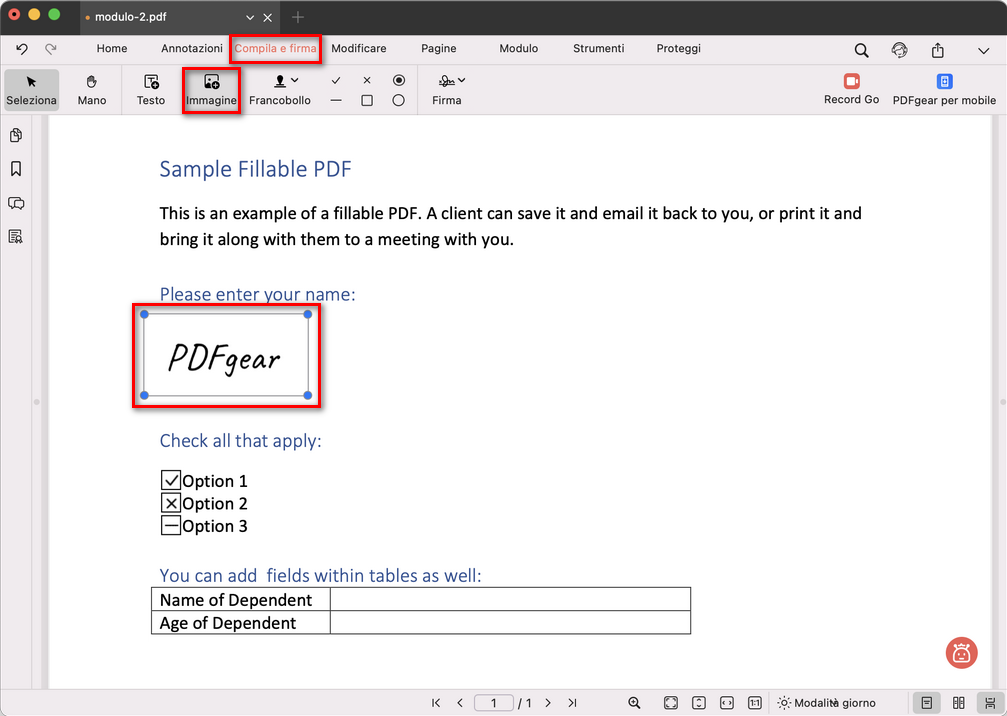Viewport: 1007px width, 716px height.
Task: Uncheck the Option 1 checkbox
Action: [x=170, y=480]
